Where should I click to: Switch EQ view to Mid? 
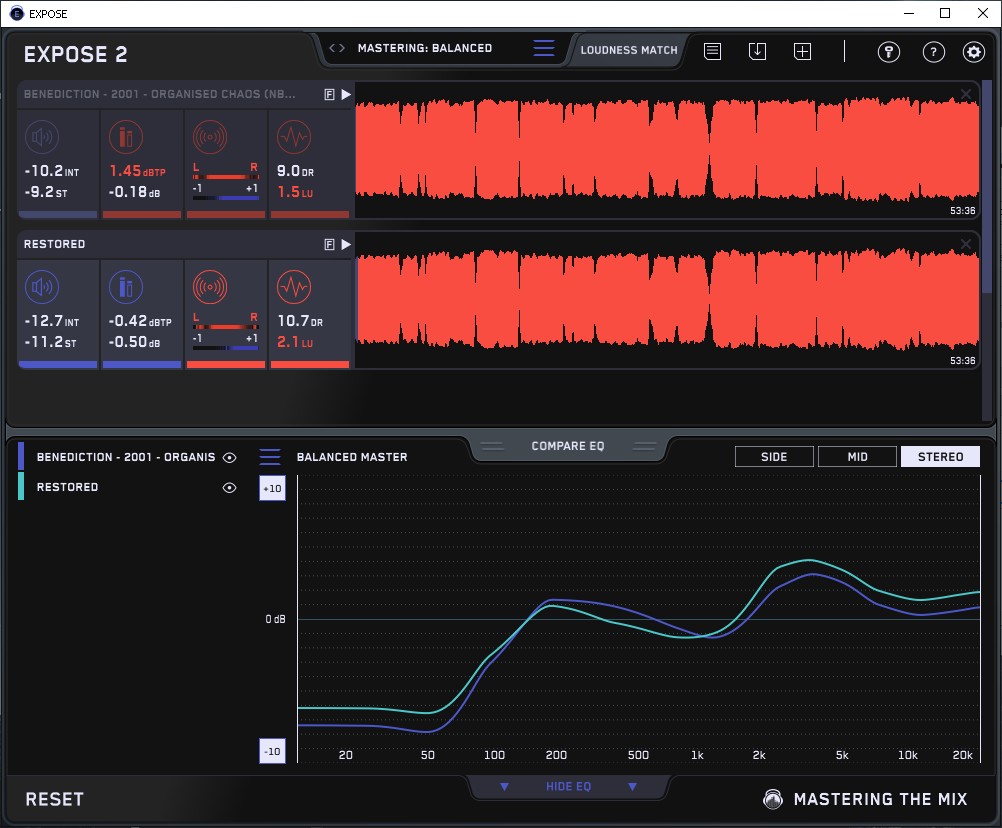pyautogui.click(x=857, y=457)
